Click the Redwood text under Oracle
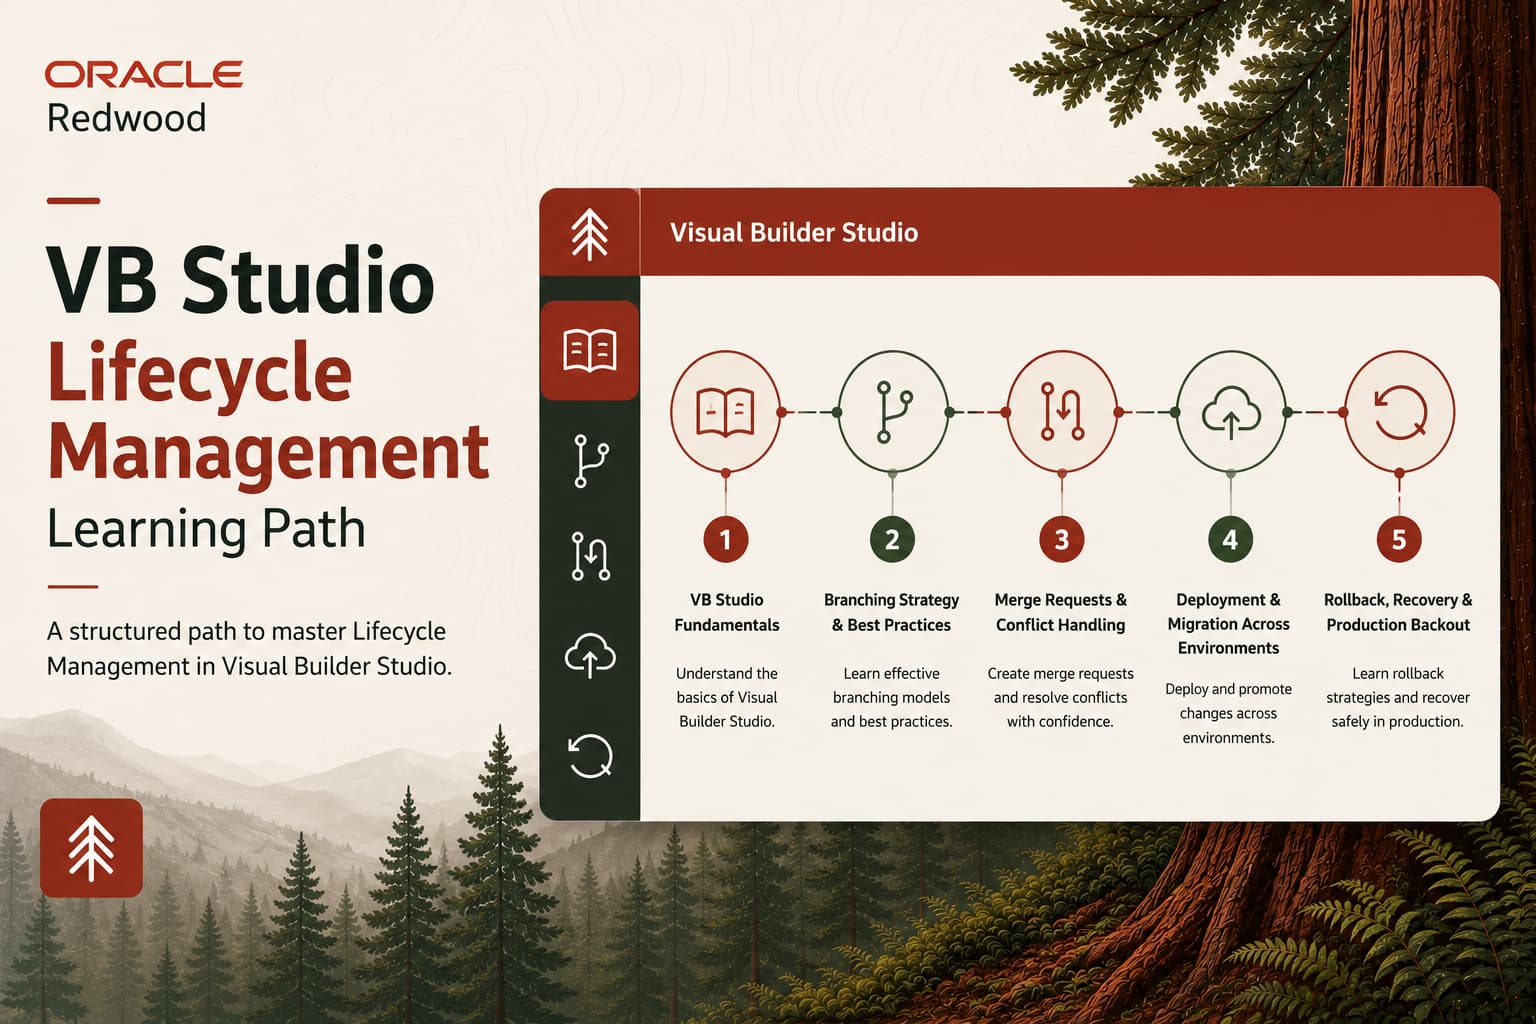The image size is (1536, 1024). (126, 118)
